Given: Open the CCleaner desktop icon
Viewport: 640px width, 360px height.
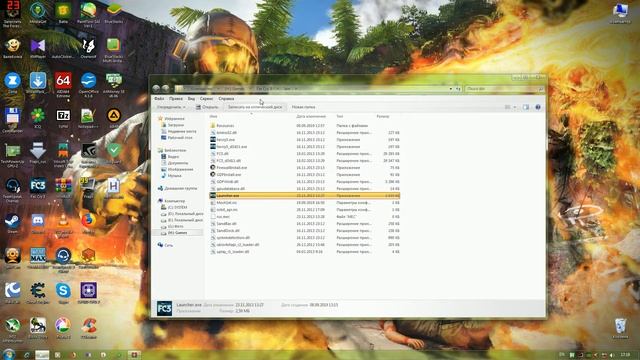Looking at the screenshot, I should tap(88, 327).
